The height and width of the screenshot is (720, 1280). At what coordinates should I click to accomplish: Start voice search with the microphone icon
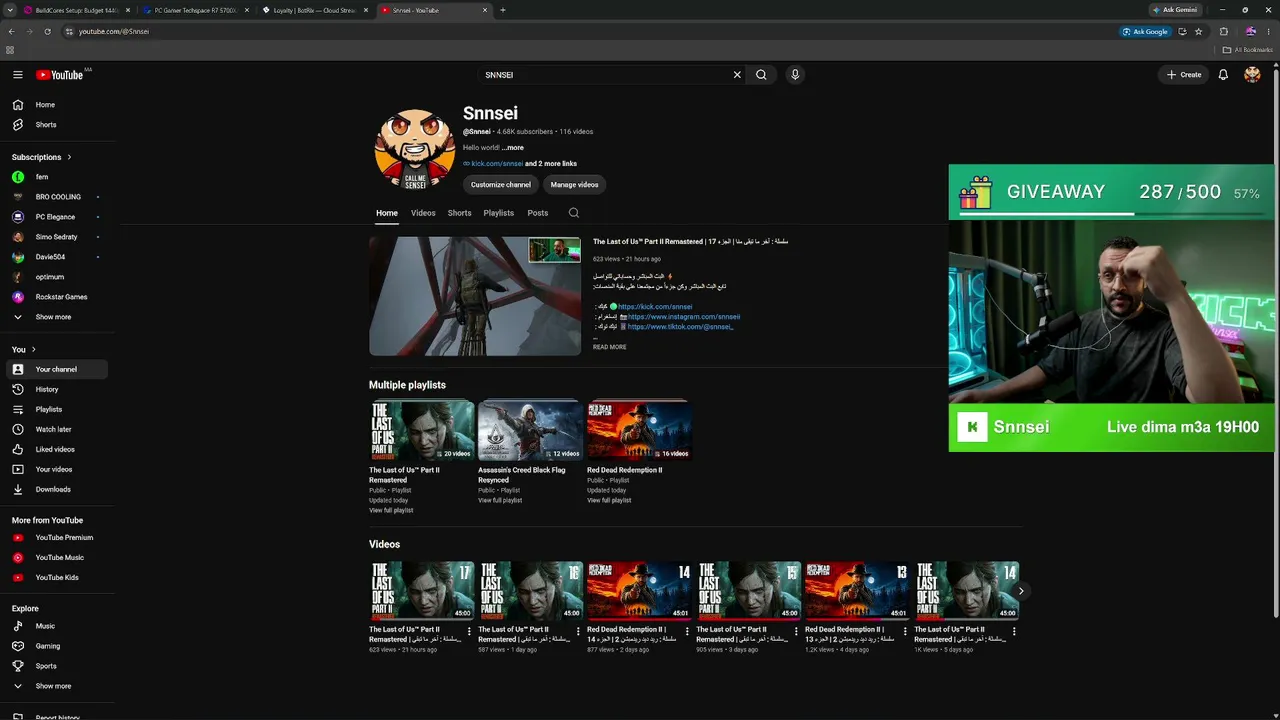(795, 75)
